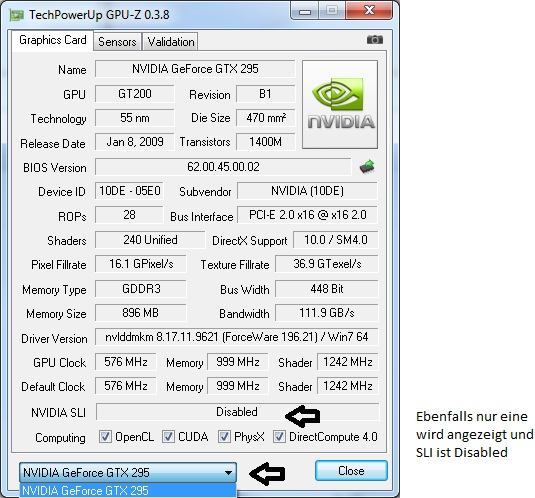
Task: Toggle the OpenCL checkbox
Action: point(105,437)
